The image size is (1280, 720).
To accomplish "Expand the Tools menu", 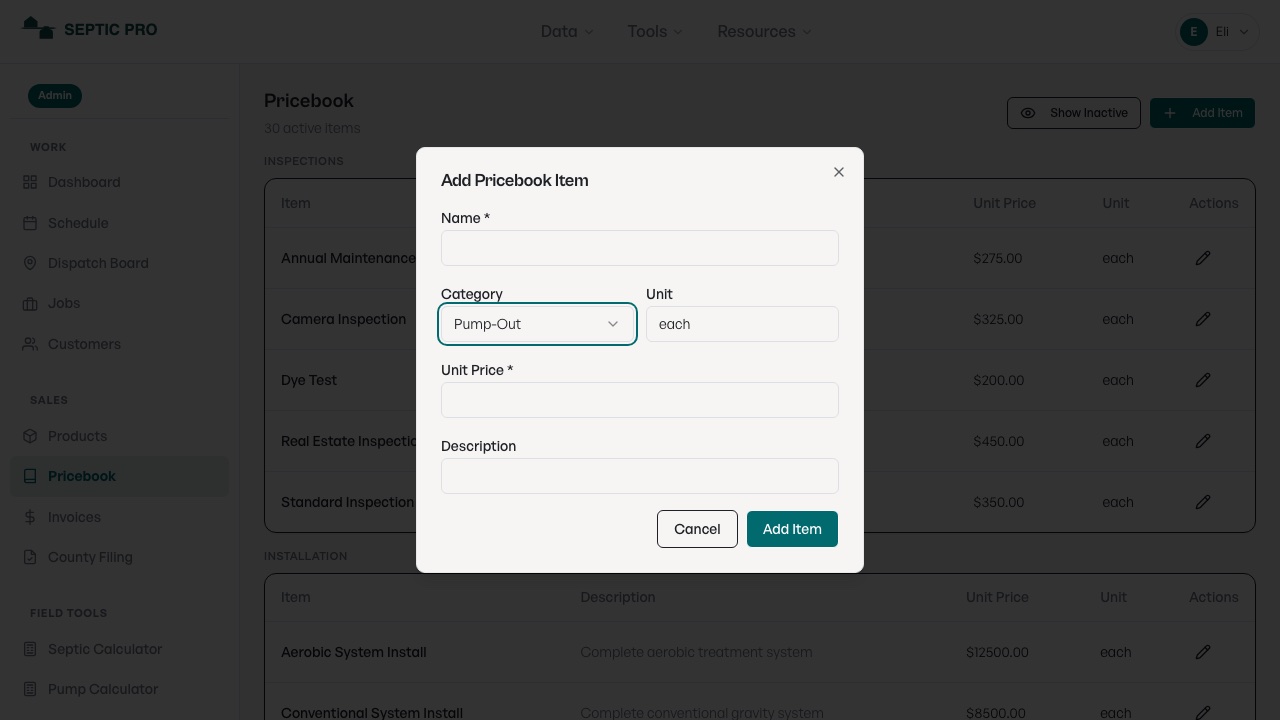I will click(655, 32).
